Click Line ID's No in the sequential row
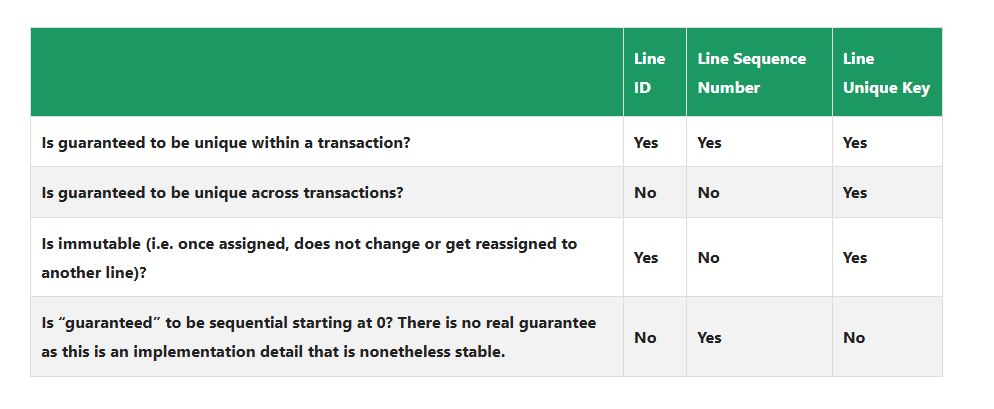The image size is (994, 409). pos(645,337)
